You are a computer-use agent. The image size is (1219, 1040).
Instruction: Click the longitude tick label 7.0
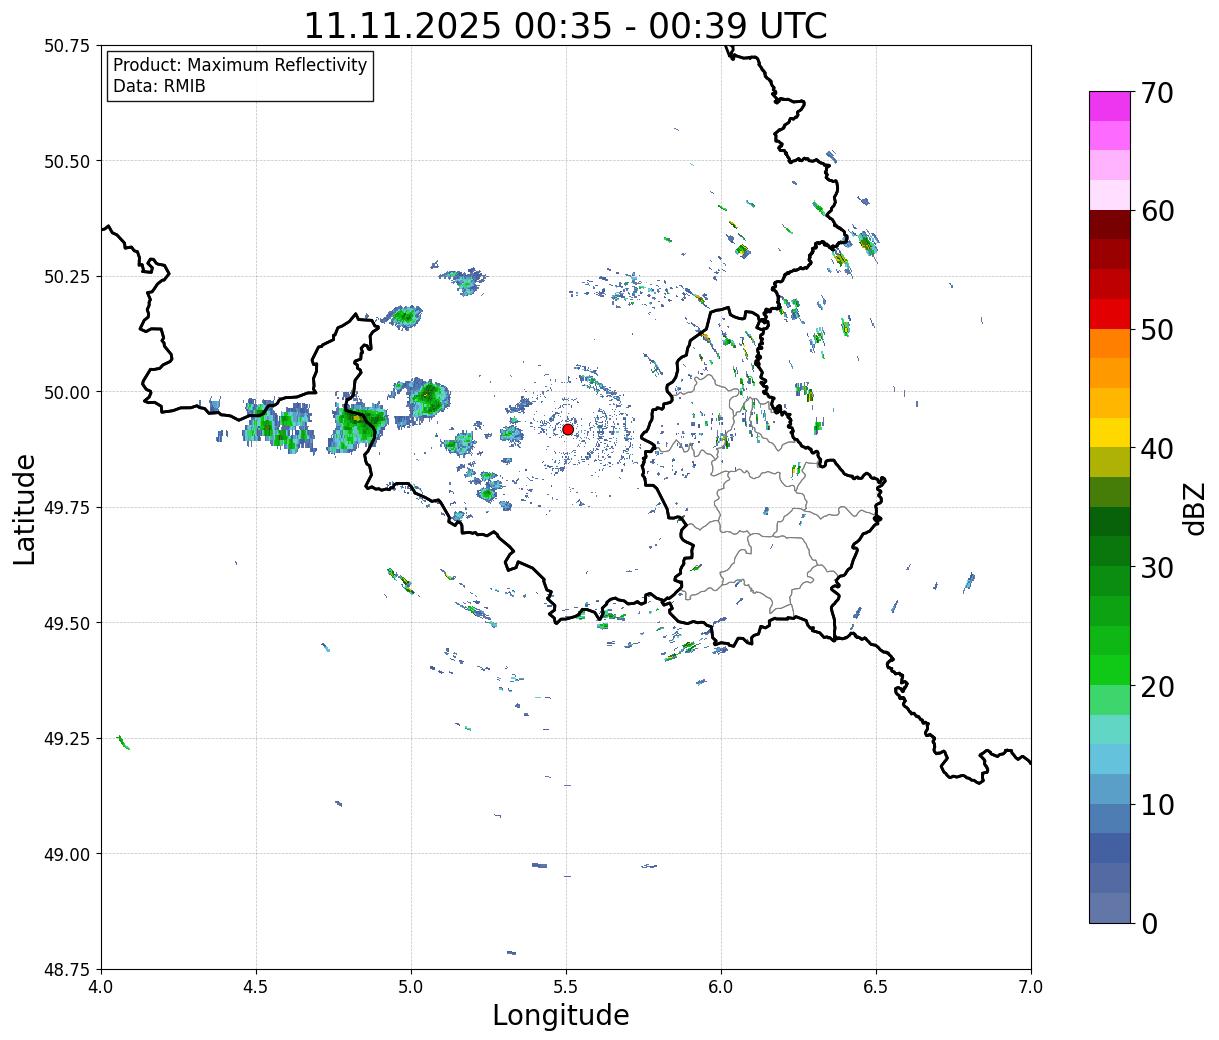pos(1031,987)
